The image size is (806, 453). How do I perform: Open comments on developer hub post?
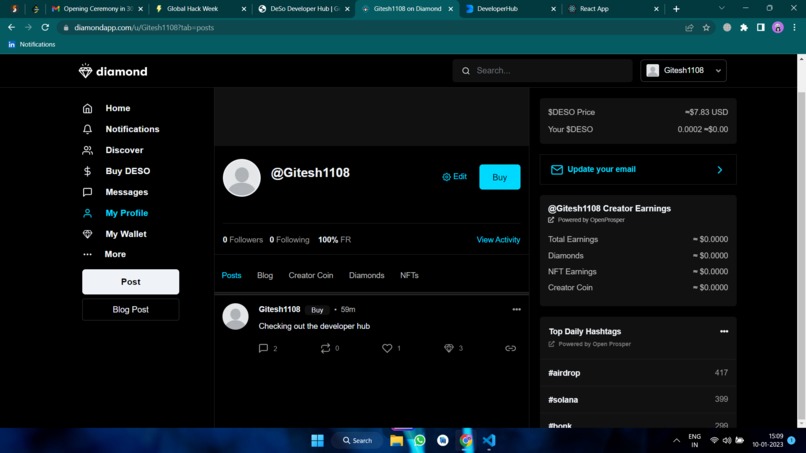pos(263,348)
